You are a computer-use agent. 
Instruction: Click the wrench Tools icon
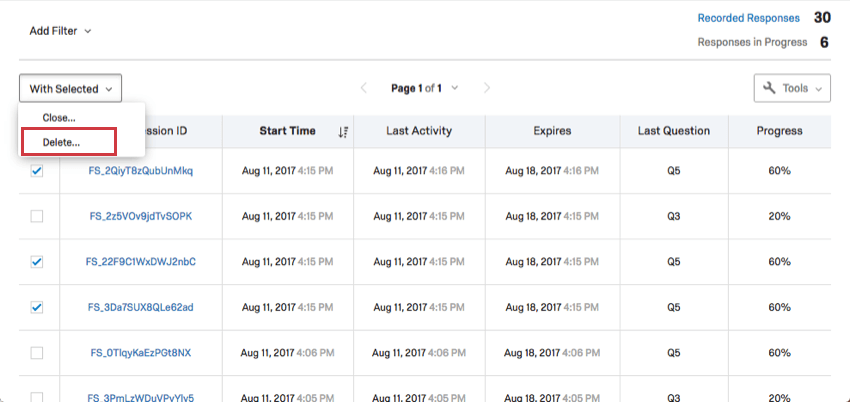coord(769,88)
